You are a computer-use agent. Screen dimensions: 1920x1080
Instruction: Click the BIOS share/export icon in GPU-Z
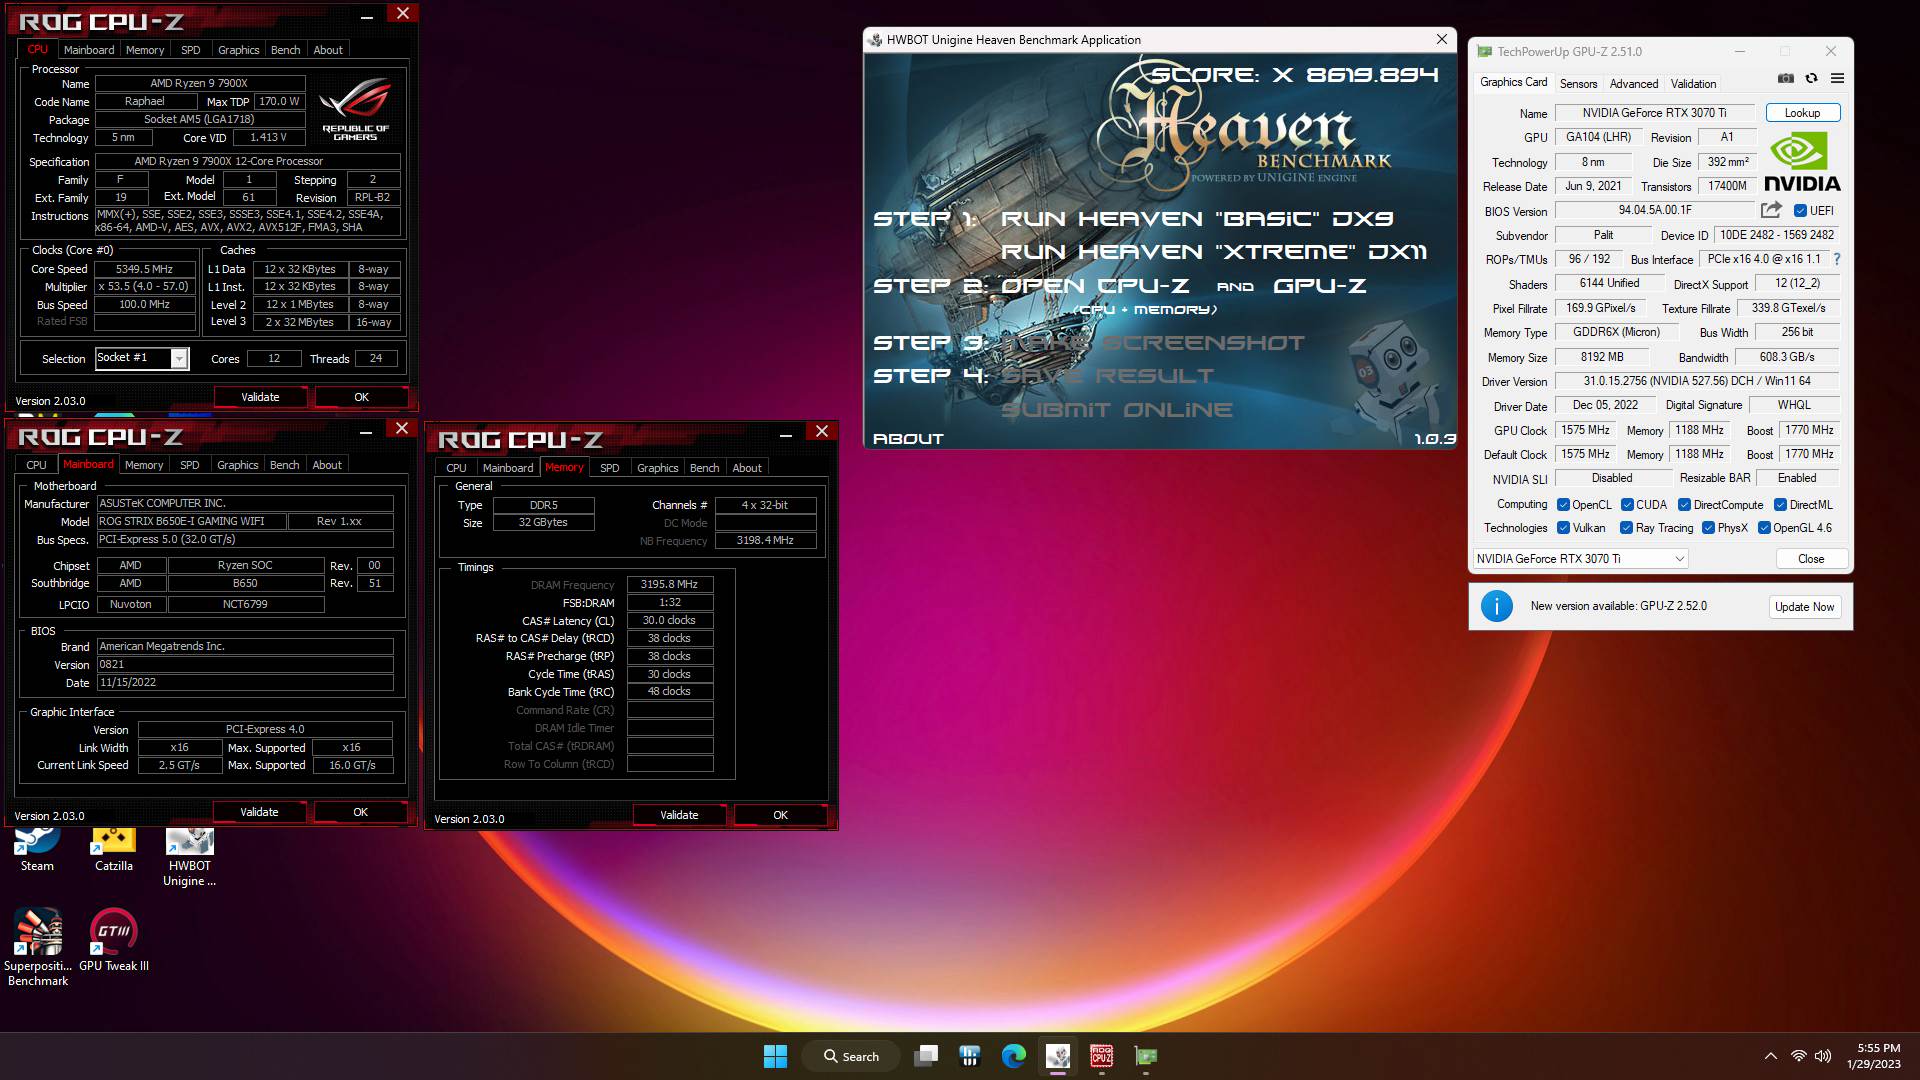[x=1771, y=210]
